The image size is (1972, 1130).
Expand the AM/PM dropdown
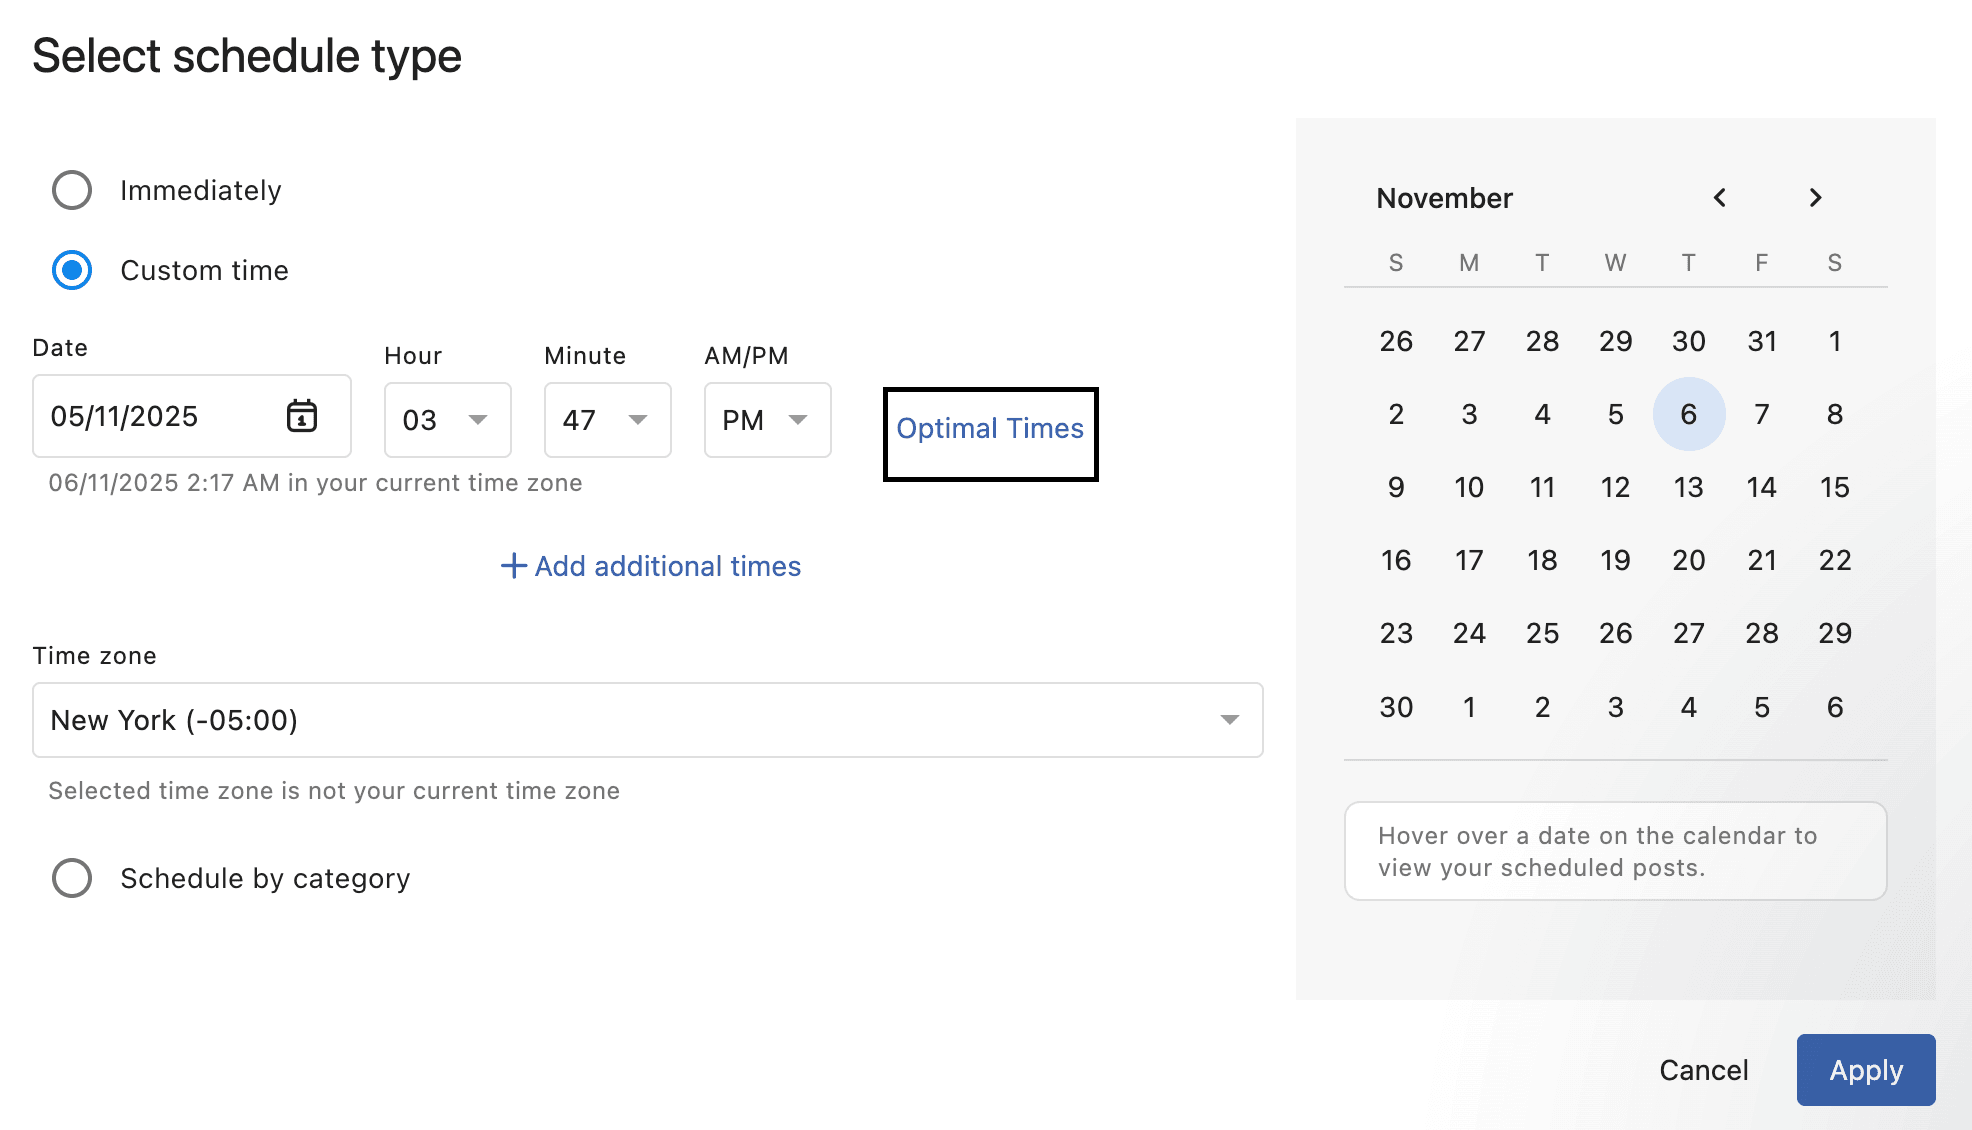(x=767, y=420)
